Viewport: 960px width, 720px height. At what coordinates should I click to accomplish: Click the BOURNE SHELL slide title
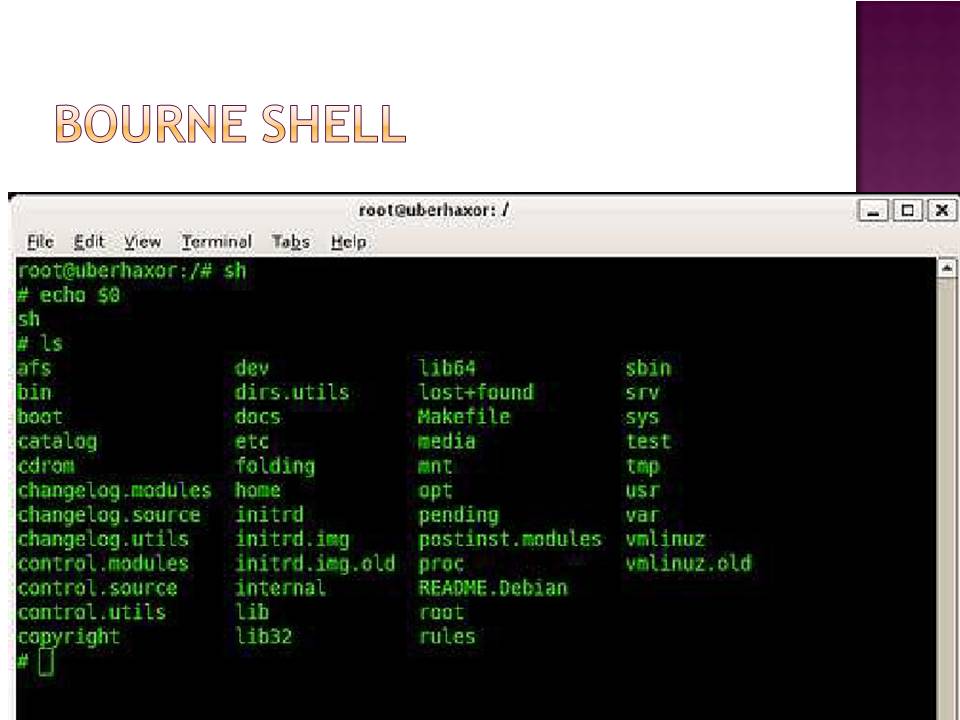click(228, 126)
